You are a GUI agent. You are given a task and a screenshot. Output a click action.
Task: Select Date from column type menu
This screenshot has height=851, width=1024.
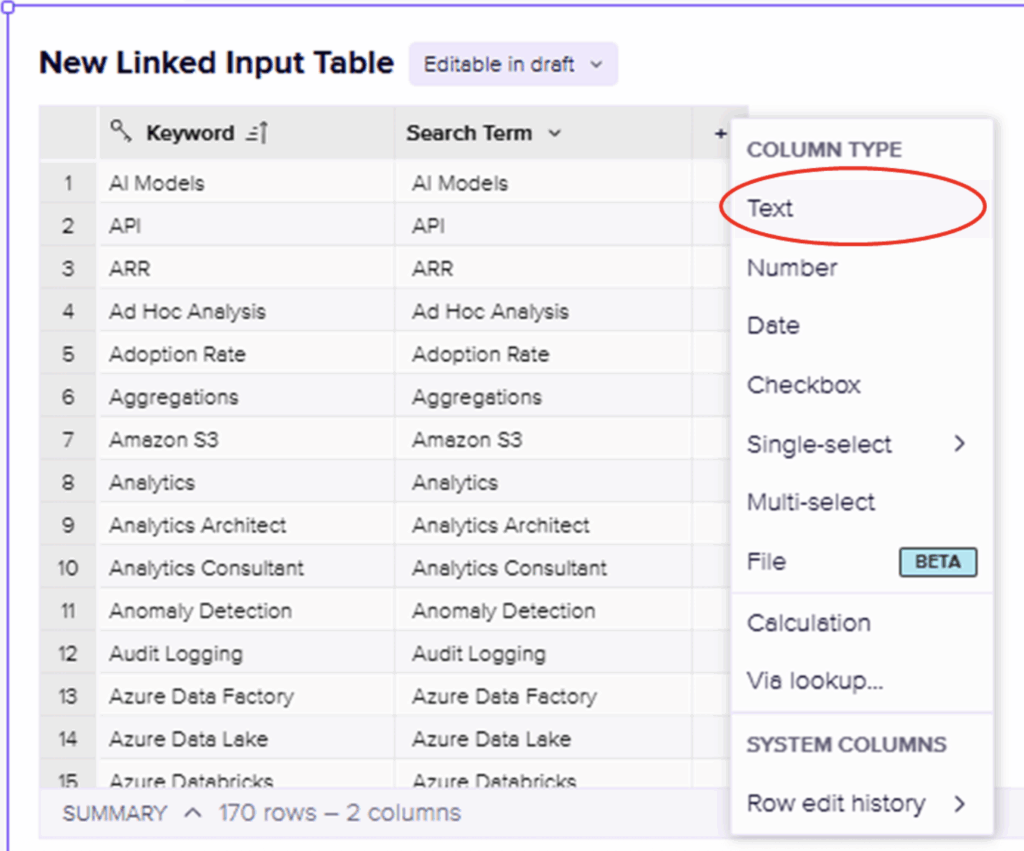click(773, 326)
